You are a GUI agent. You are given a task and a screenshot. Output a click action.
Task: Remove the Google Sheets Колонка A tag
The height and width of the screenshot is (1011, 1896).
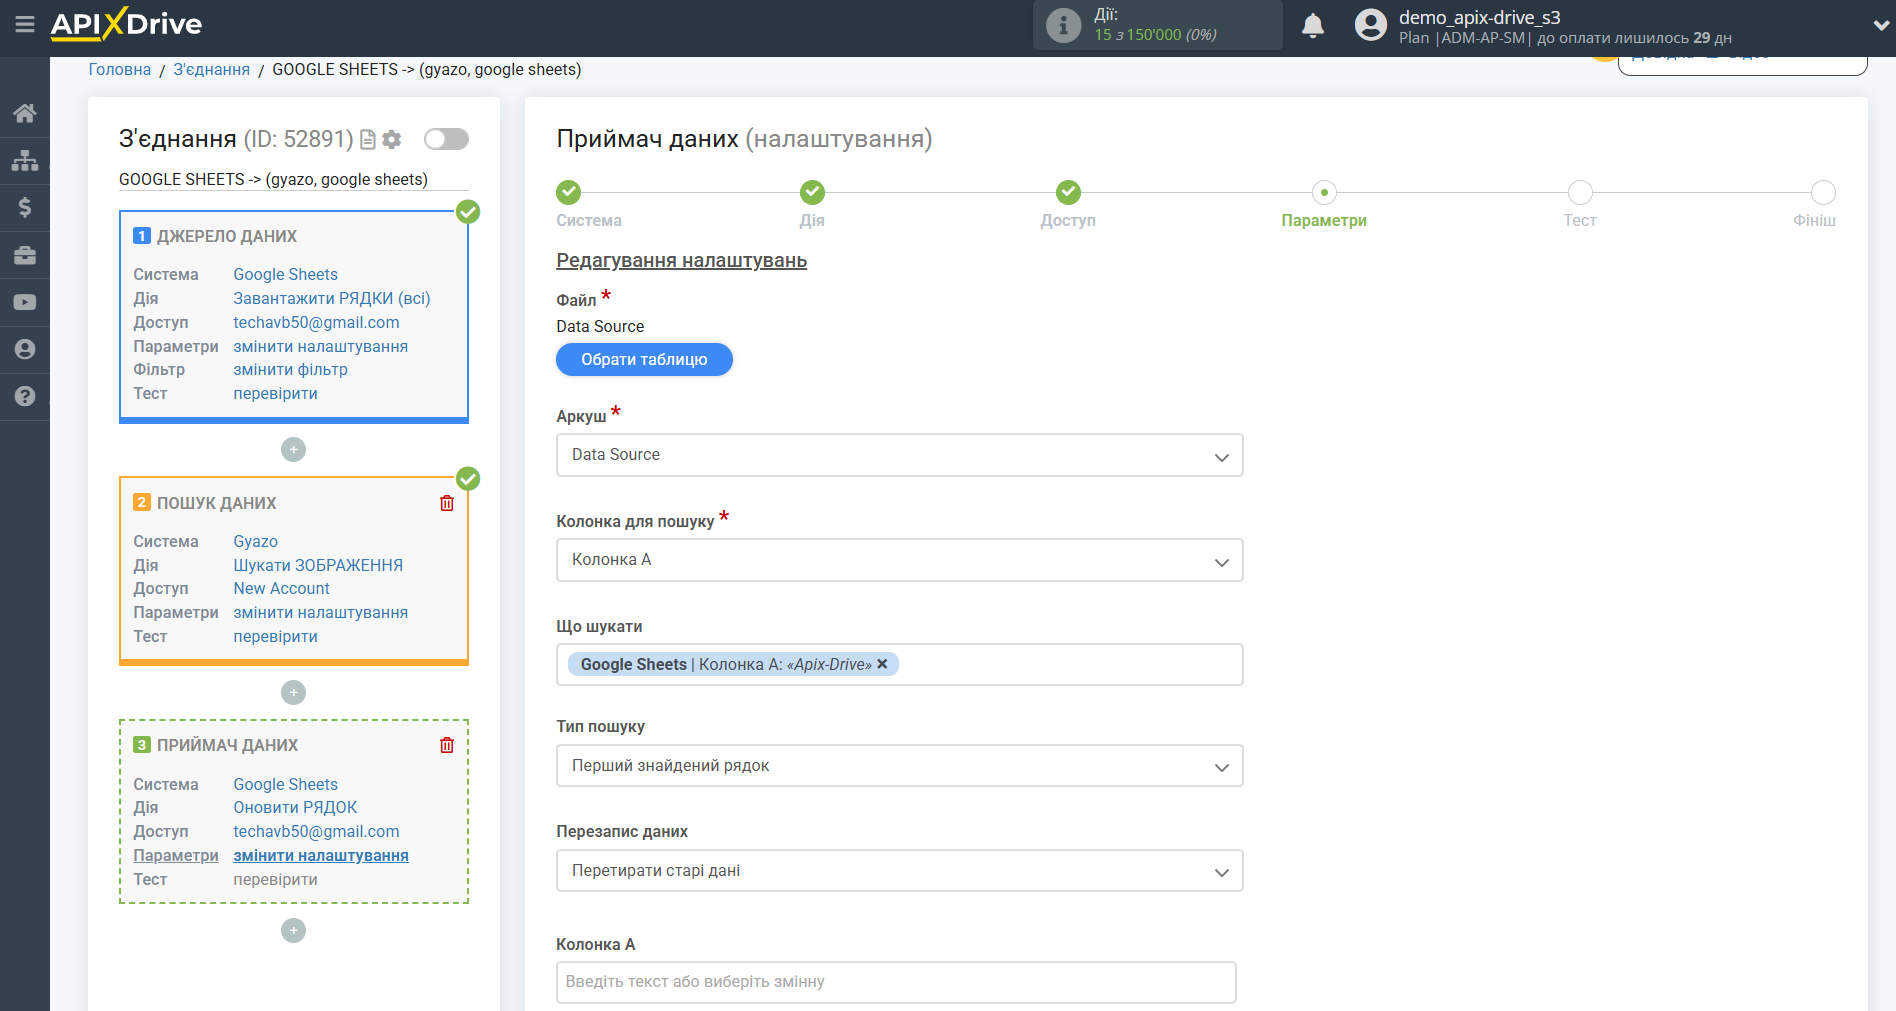pos(882,664)
